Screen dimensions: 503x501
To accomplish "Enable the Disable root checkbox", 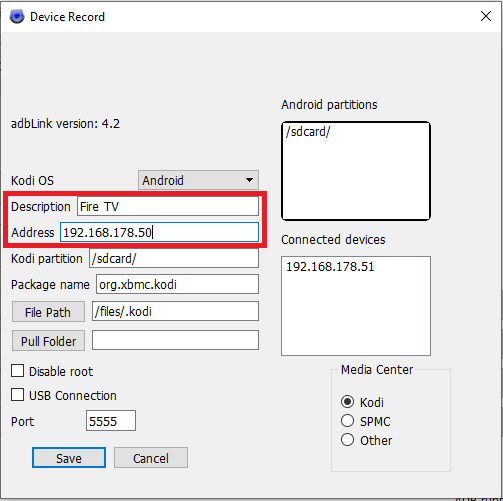I will pos(17,371).
